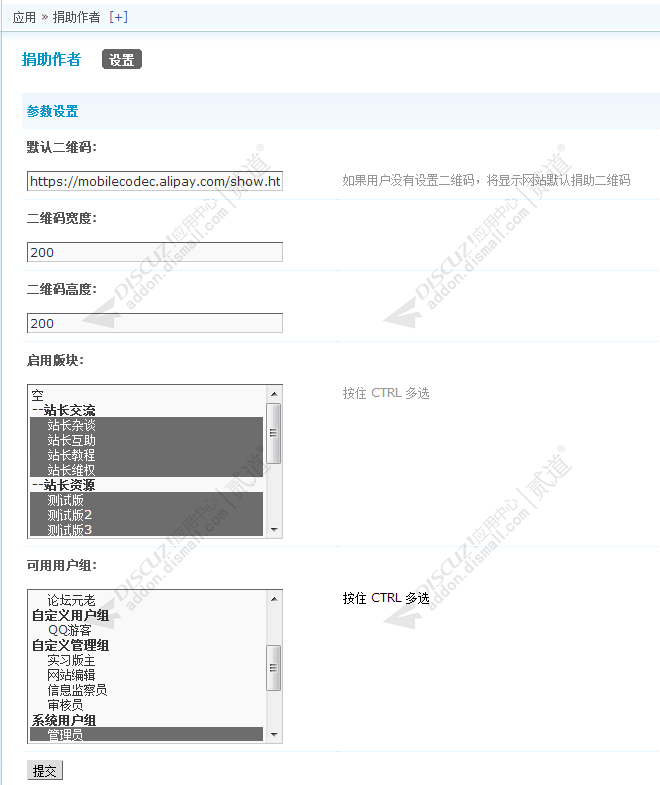660x785 pixels.
Task: Select 站长交流 group in forum list
Action: pos(146,410)
